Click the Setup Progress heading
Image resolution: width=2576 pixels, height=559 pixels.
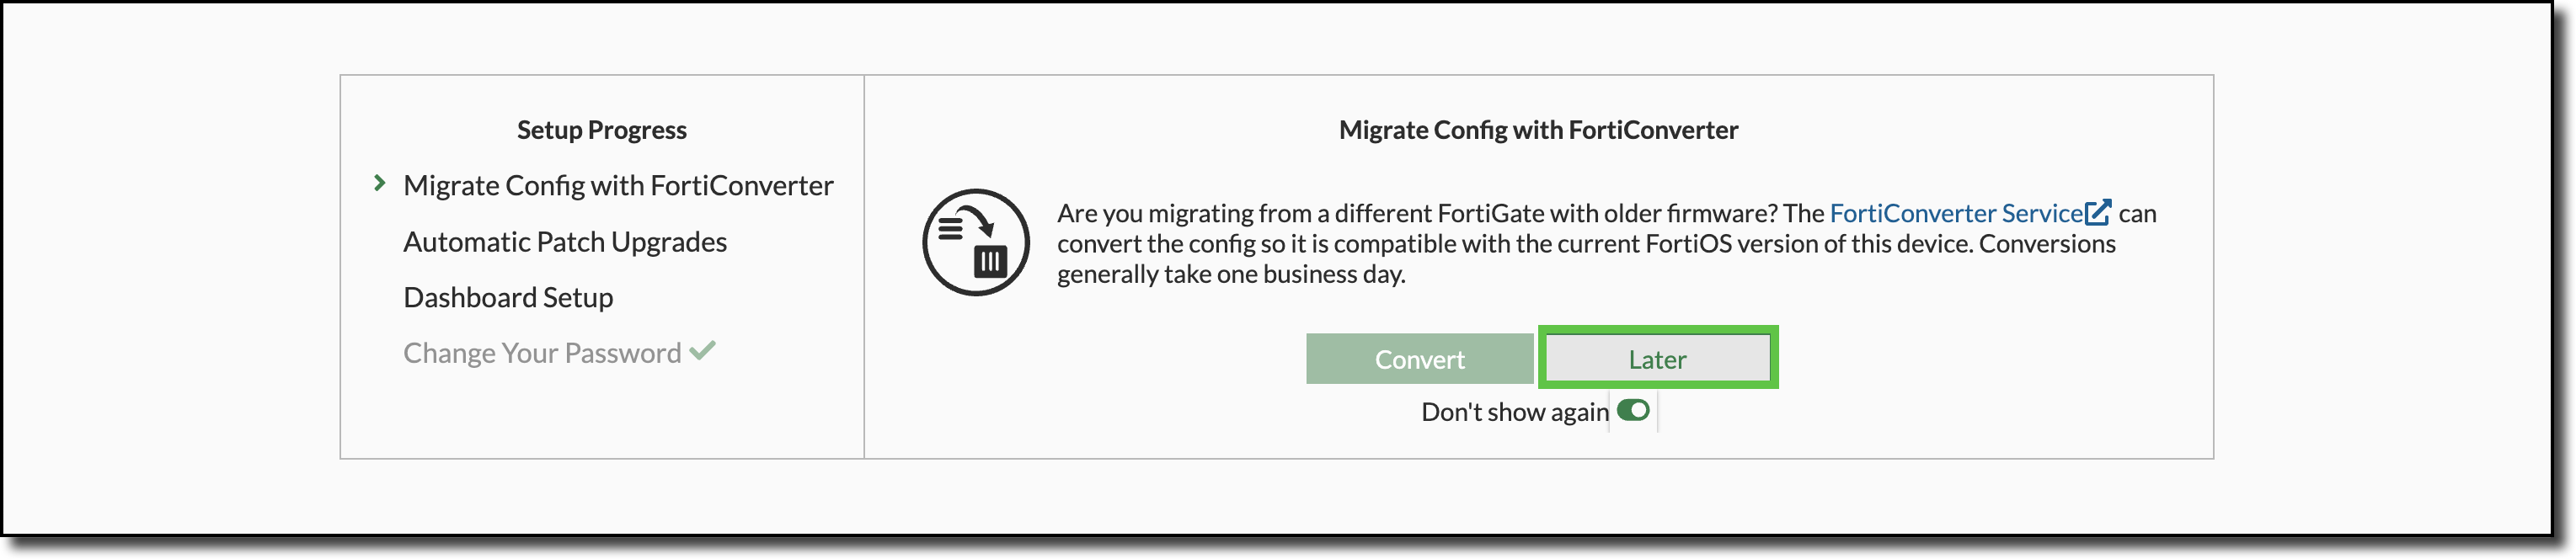[x=600, y=129]
